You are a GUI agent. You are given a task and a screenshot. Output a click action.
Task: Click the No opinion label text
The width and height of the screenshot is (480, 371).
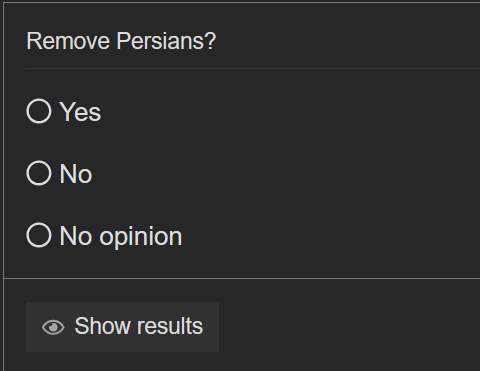pos(121,237)
